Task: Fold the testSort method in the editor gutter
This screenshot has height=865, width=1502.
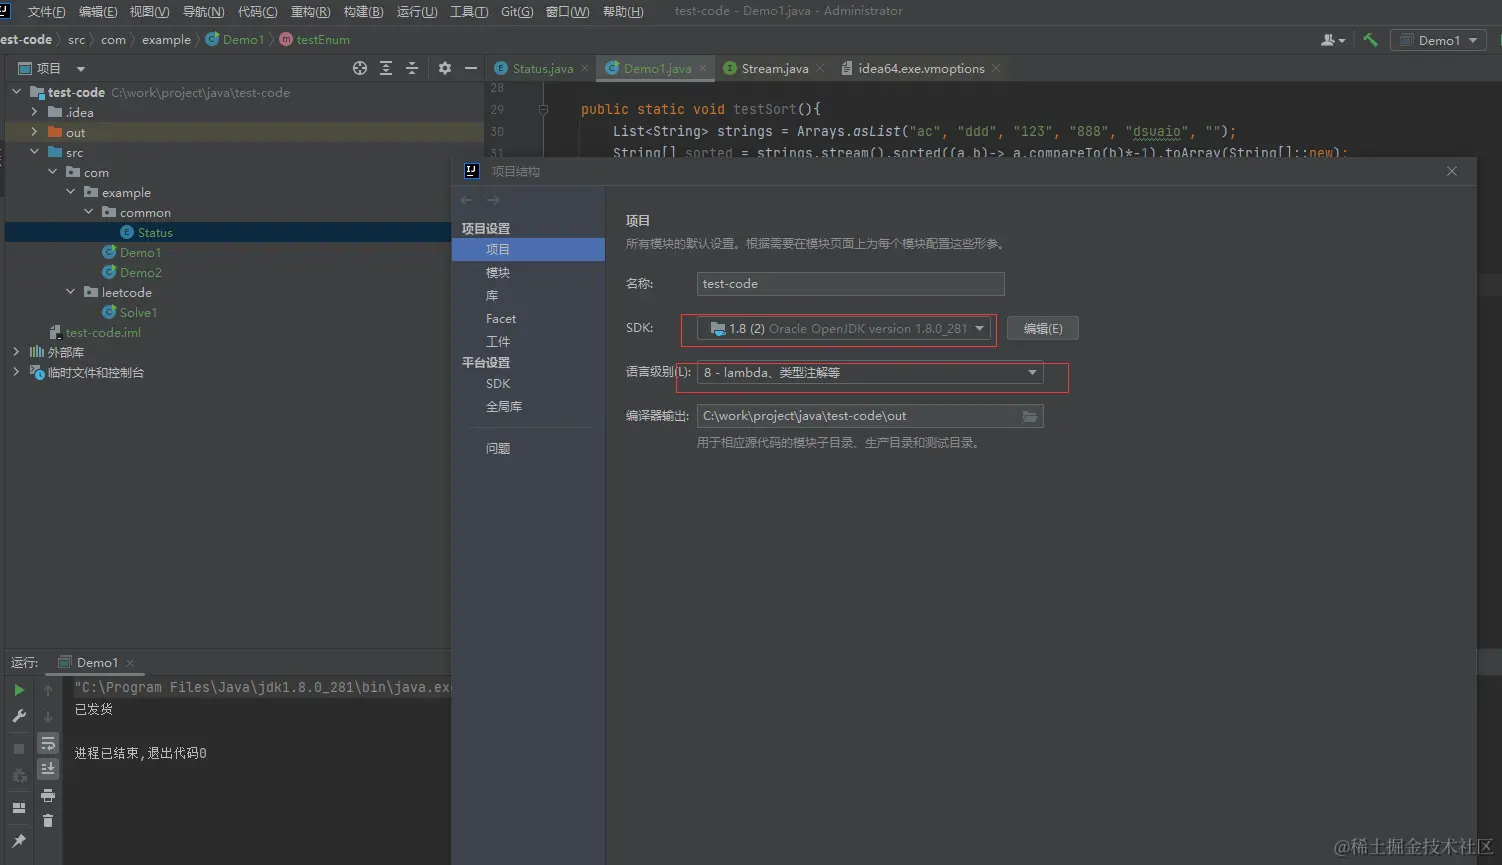Action: (x=543, y=110)
